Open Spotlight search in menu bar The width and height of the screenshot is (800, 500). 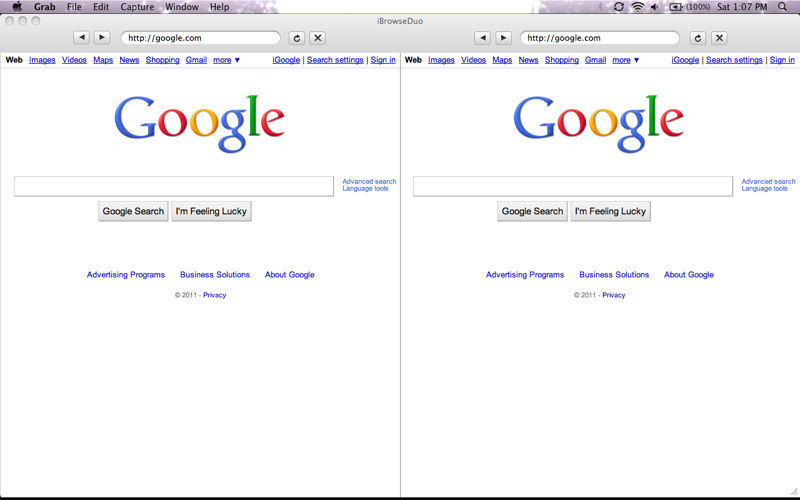[782, 7]
